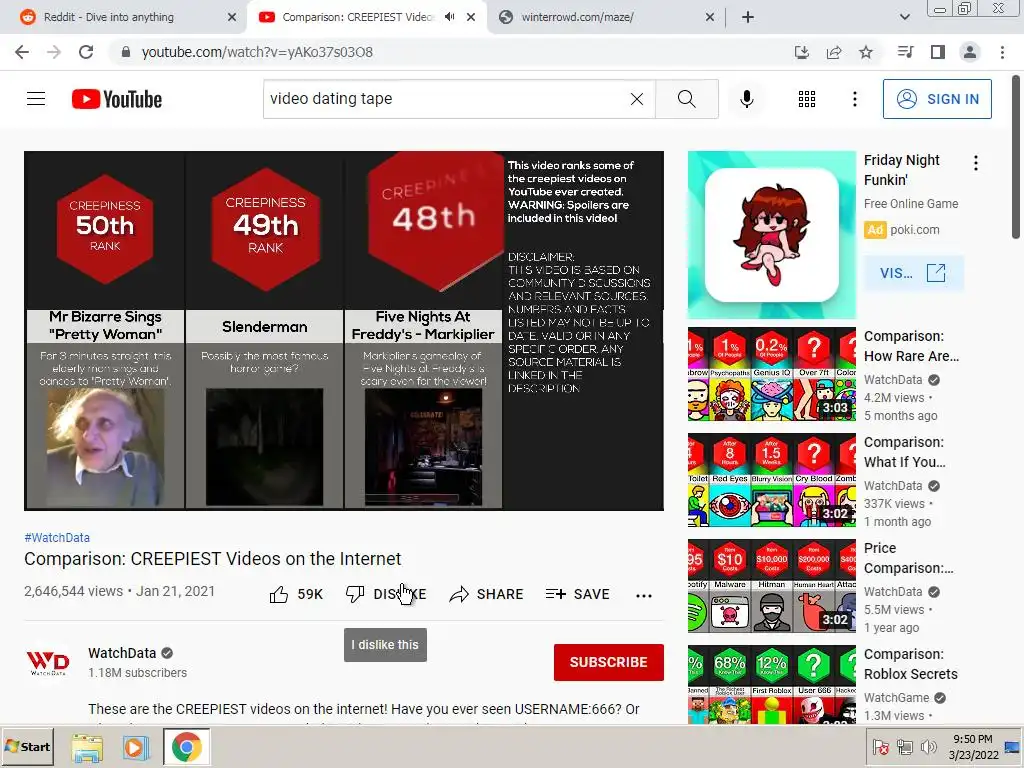Click the SIGN IN button
Screen dimensions: 1024x768
[936, 99]
